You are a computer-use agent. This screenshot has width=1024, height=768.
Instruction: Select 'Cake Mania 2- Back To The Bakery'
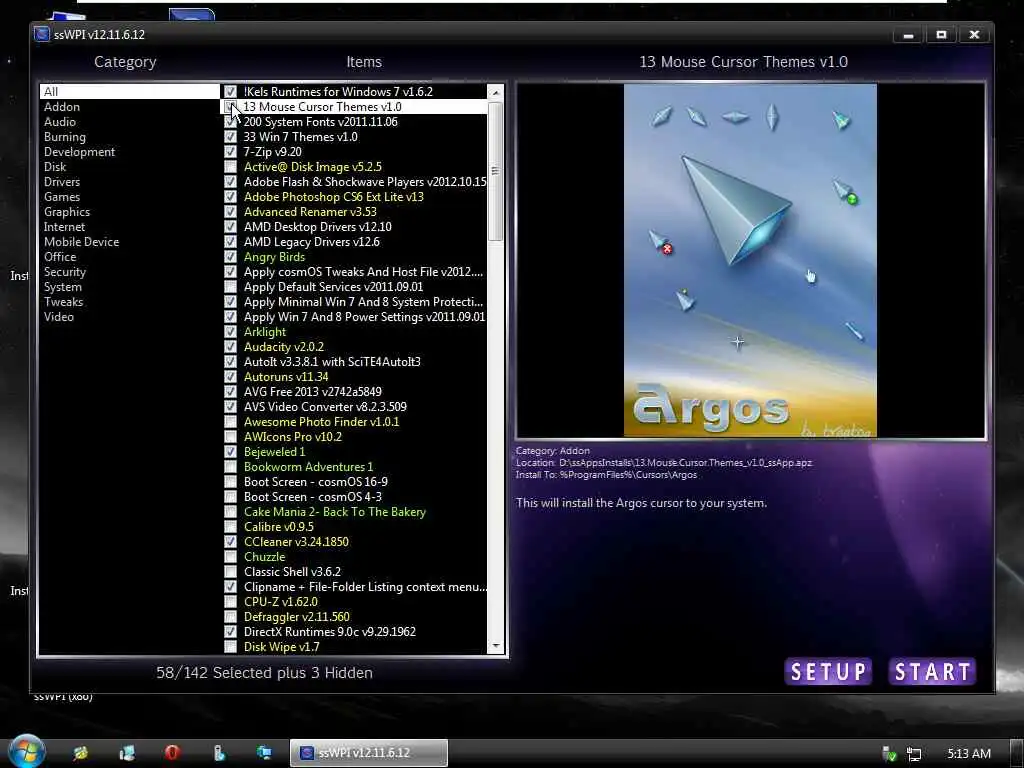[334, 512]
